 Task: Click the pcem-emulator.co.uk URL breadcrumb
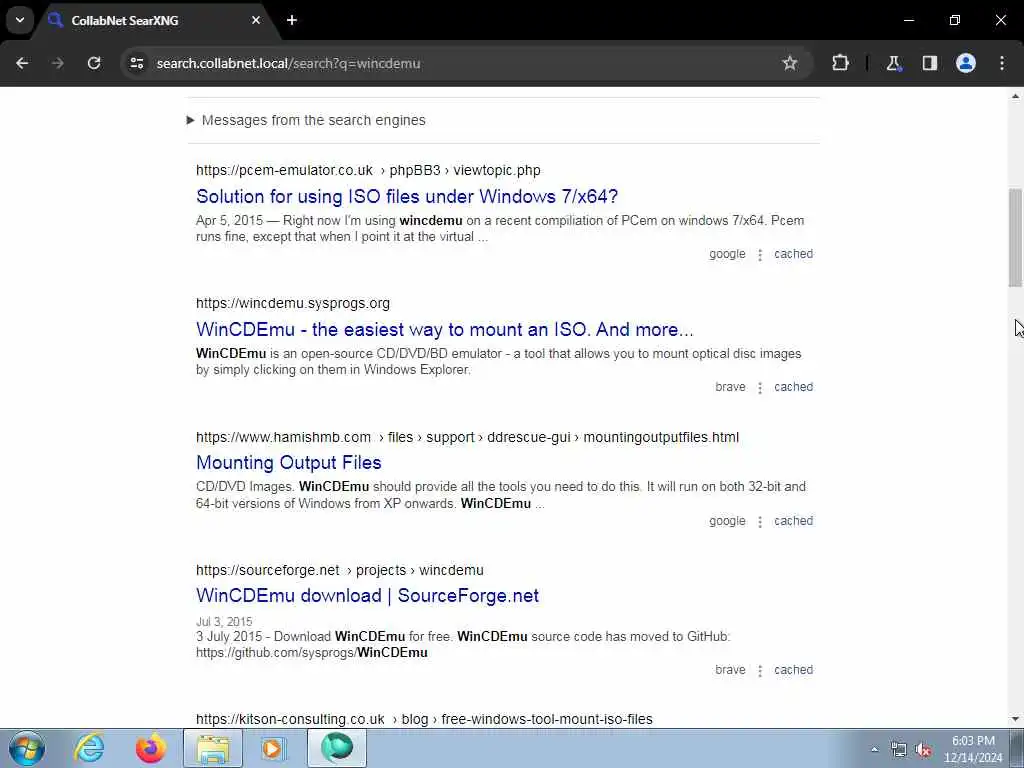pos(368,170)
